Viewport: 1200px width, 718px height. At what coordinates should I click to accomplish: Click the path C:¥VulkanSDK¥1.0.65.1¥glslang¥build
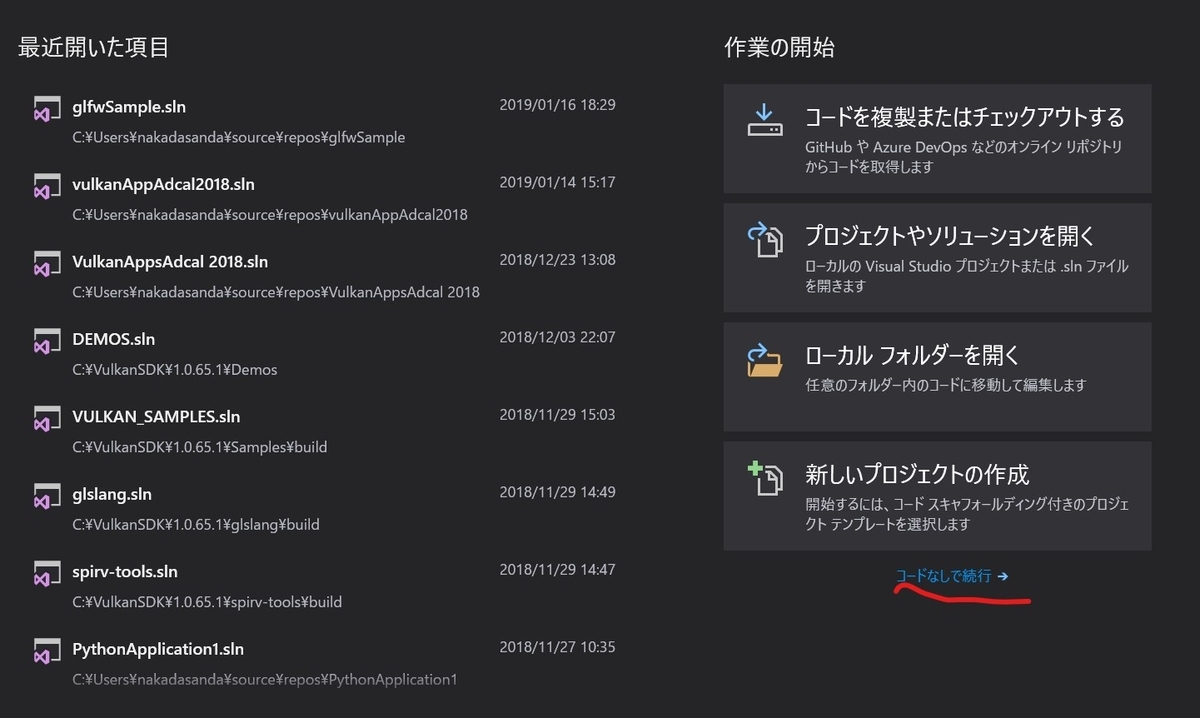click(x=195, y=525)
